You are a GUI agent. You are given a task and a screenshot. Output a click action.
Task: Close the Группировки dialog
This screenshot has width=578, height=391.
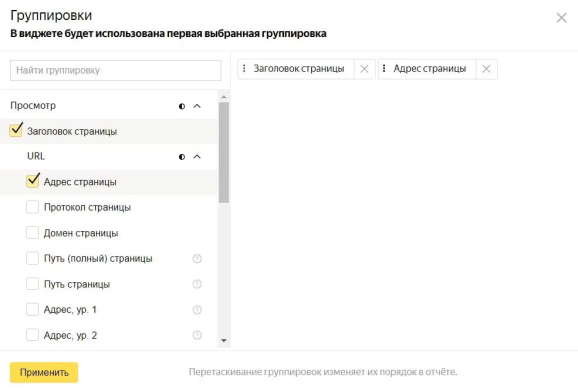pos(561,18)
